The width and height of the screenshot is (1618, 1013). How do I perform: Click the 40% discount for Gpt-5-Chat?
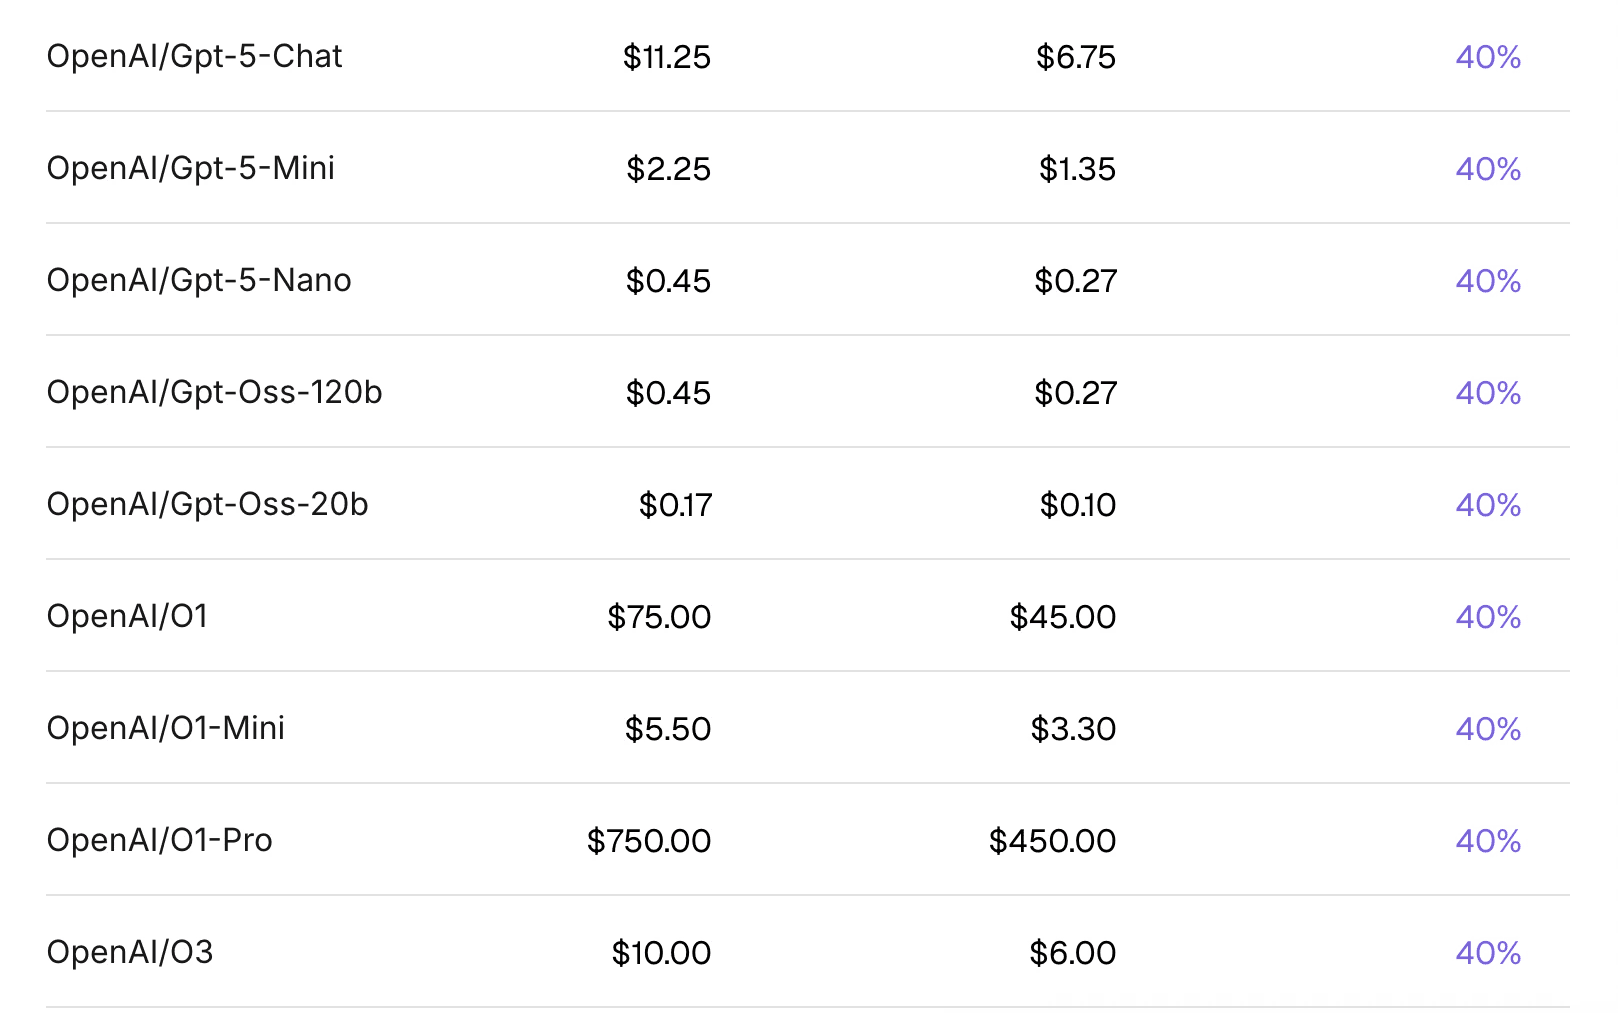tap(1488, 57)
